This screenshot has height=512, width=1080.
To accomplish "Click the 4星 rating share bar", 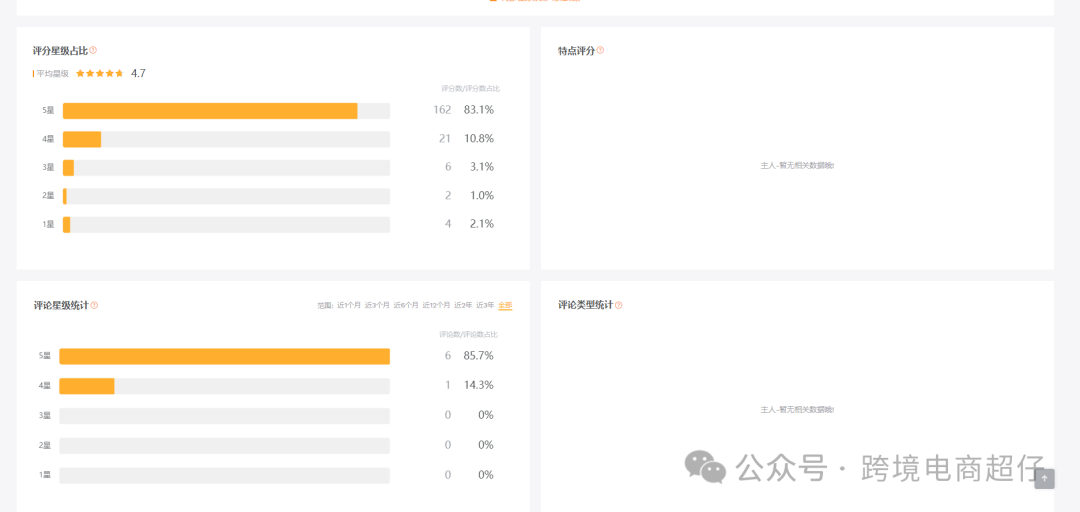I will (82, 139).
